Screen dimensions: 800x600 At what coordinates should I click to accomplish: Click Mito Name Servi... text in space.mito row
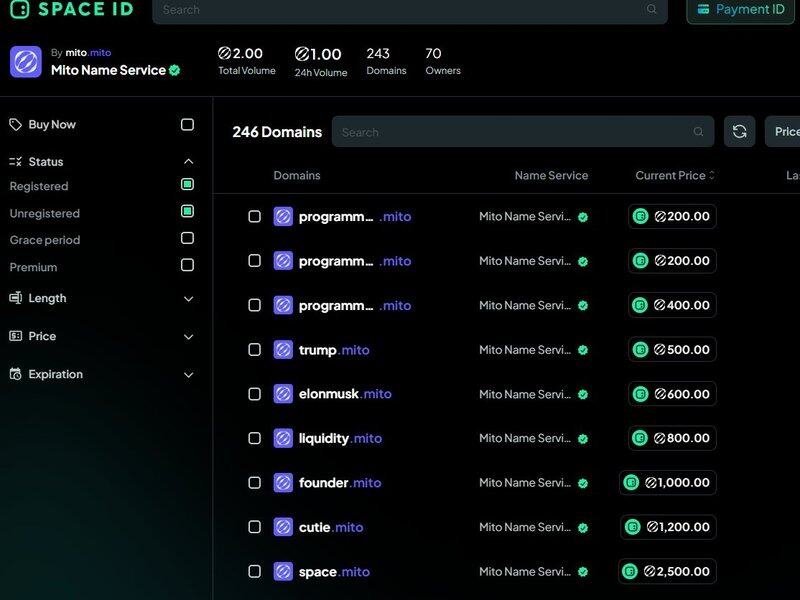pos(525,572)
